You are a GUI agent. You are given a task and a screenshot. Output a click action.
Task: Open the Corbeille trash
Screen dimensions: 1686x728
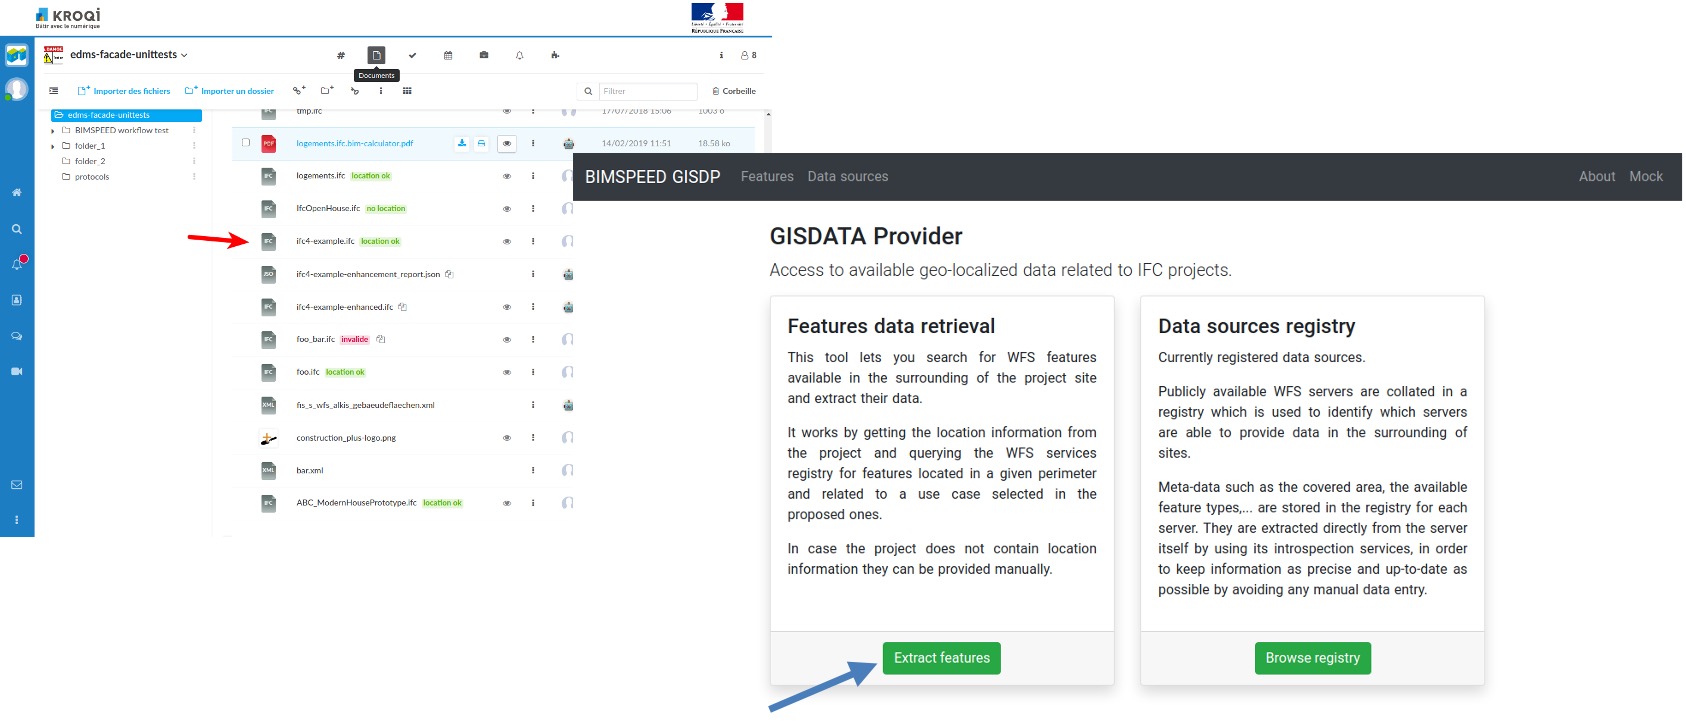[734, 91]
